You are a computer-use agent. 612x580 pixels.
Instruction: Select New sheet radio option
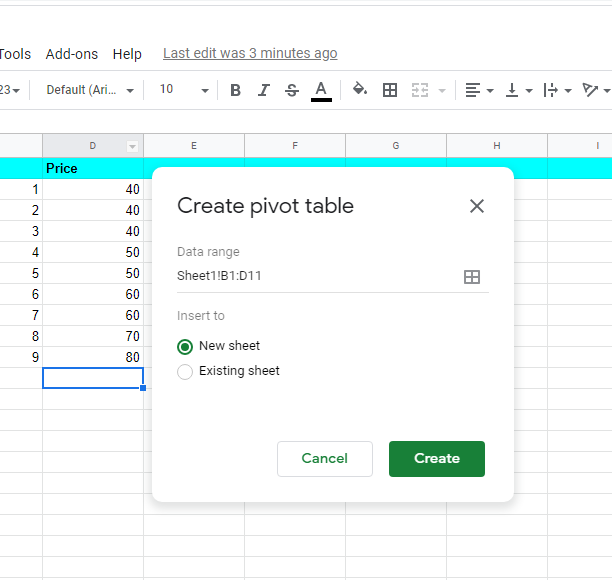coord(185,347)
